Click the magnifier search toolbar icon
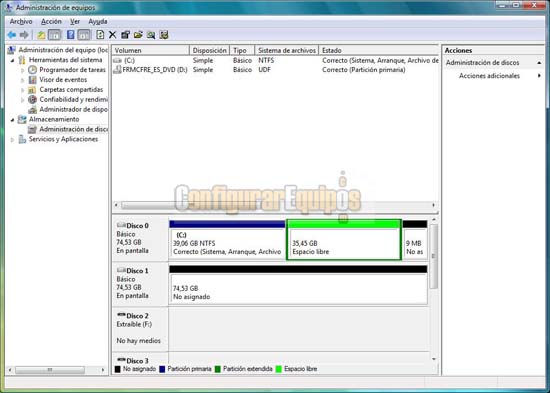 tap(151, 35)
